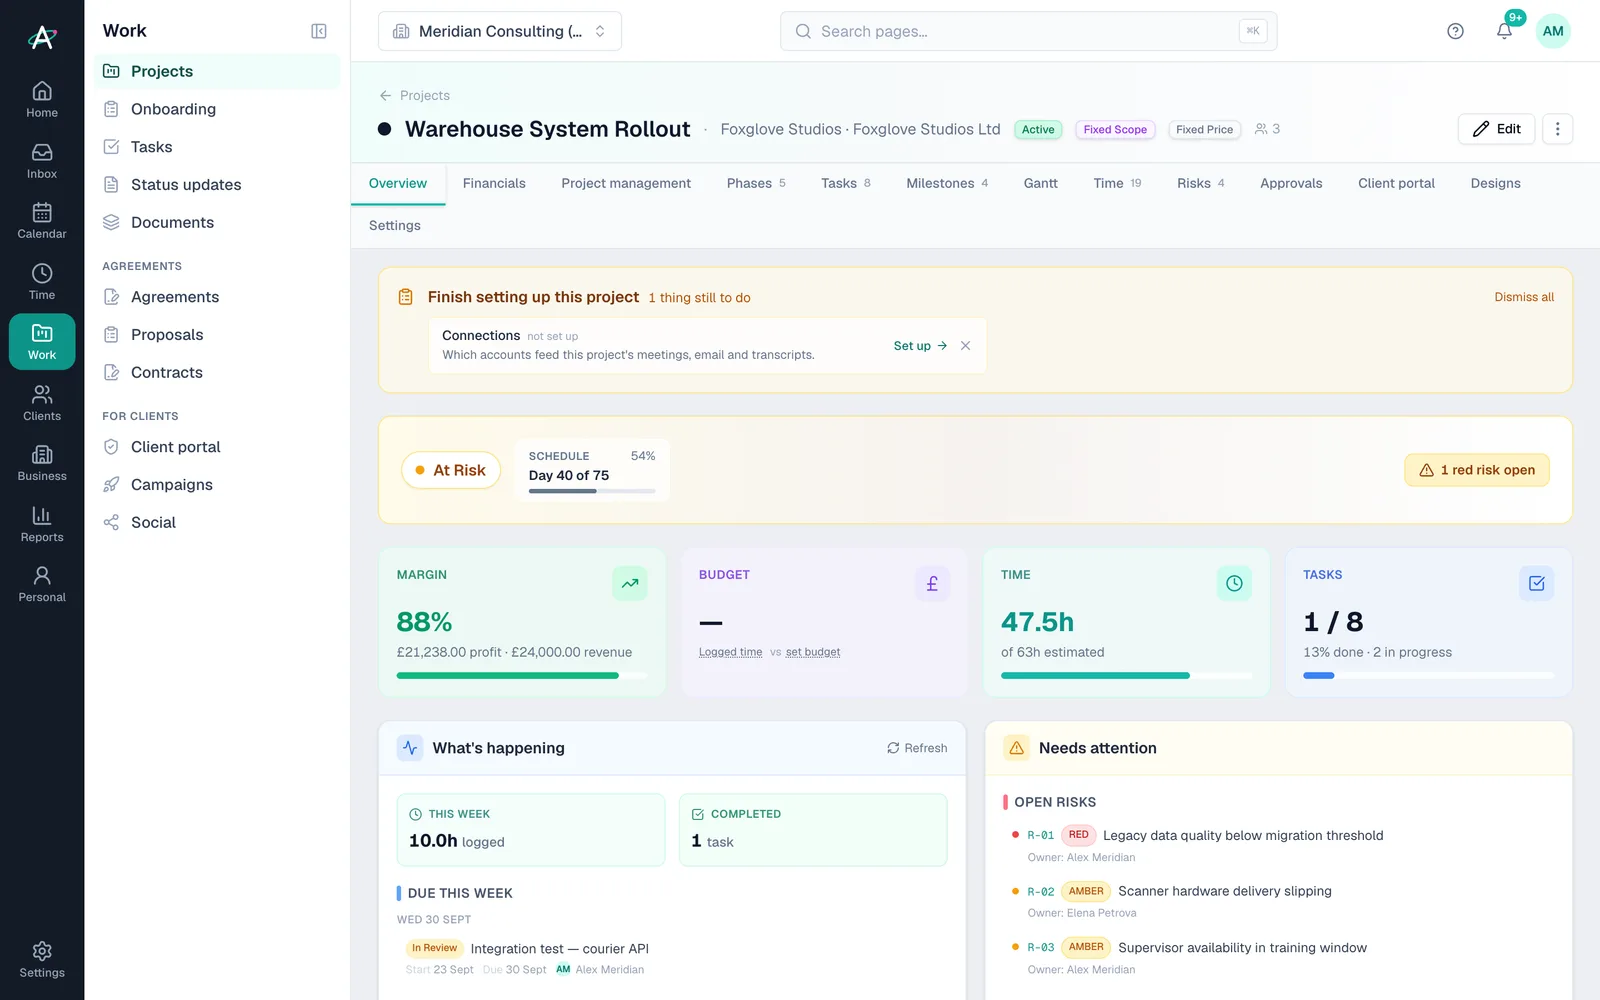
Task: Open Clients from the left rail
Action: point(42,402)
